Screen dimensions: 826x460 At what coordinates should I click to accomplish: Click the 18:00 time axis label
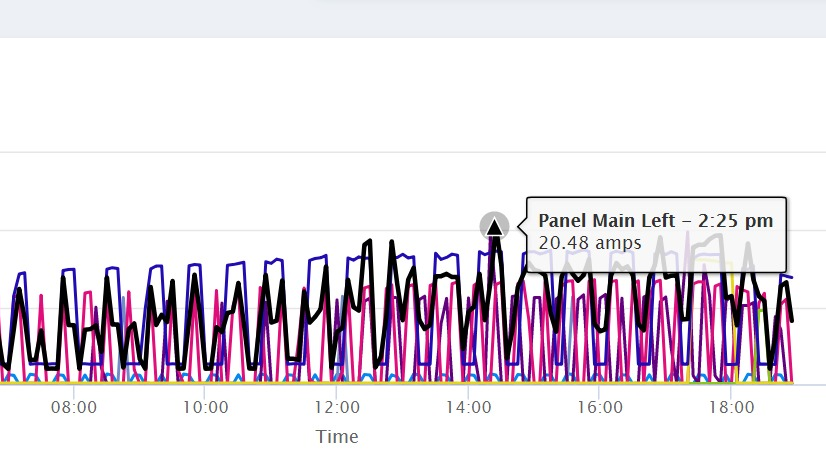pos(731,407)
